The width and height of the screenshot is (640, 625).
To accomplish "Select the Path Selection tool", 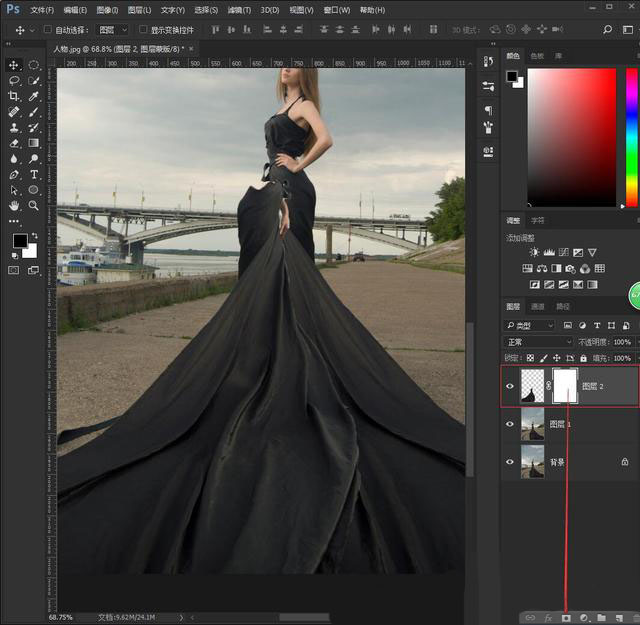I will [x=13, y=190].
